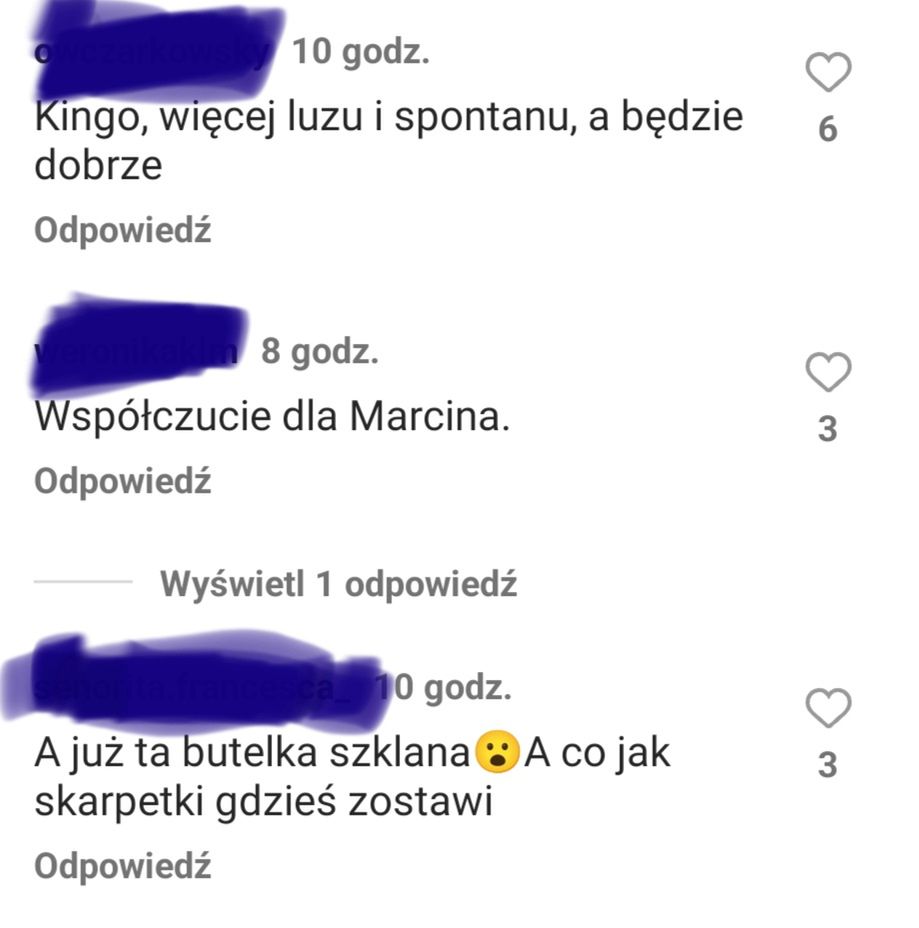View 3 likes on "Współczucie dla Marcina" comment

[827, 429]
